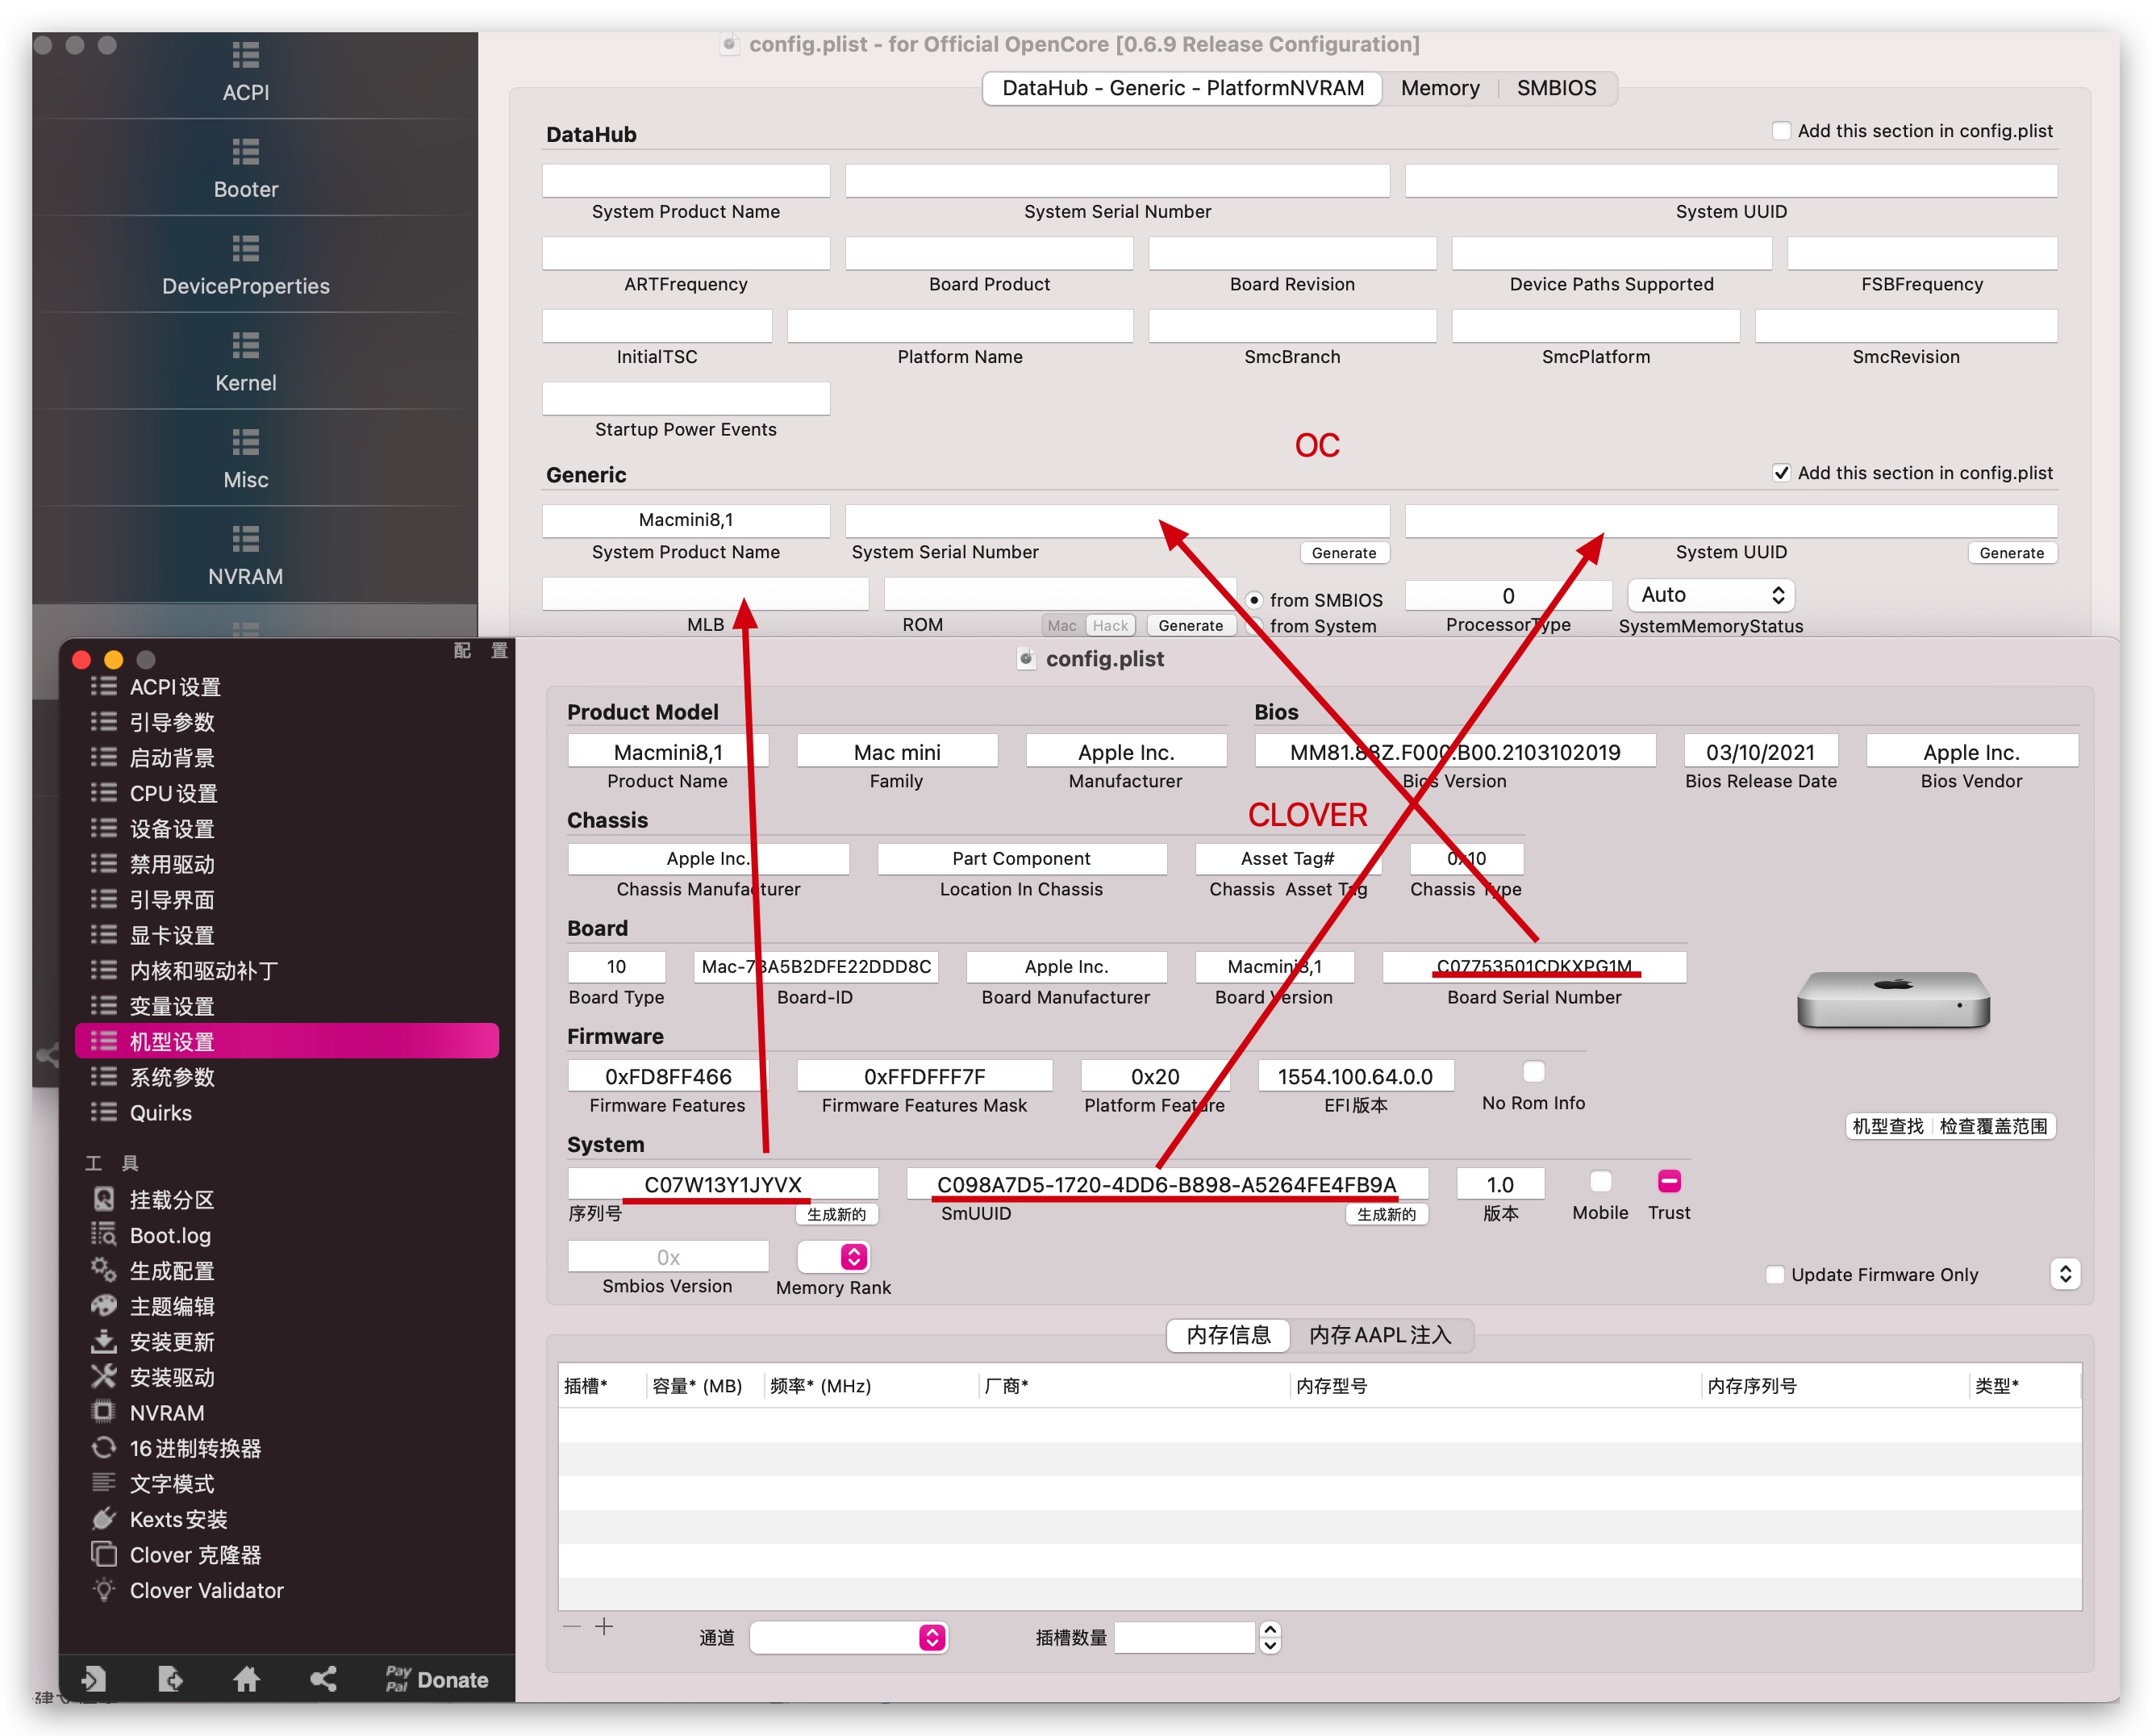The height and width of the screenshot is (1736, 2152).
Task: Switch to 内存 AAPL 注入 tab
Action: coord(1379,1335)
